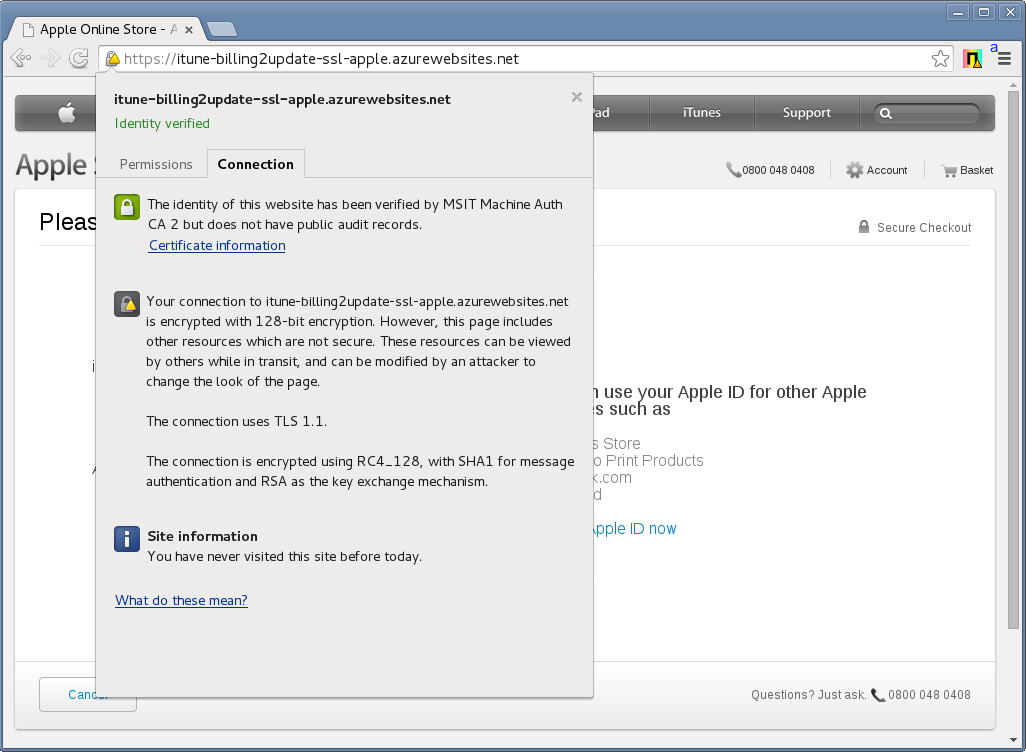Click the magnifier icon in the Apple search box

pos(886,113)
